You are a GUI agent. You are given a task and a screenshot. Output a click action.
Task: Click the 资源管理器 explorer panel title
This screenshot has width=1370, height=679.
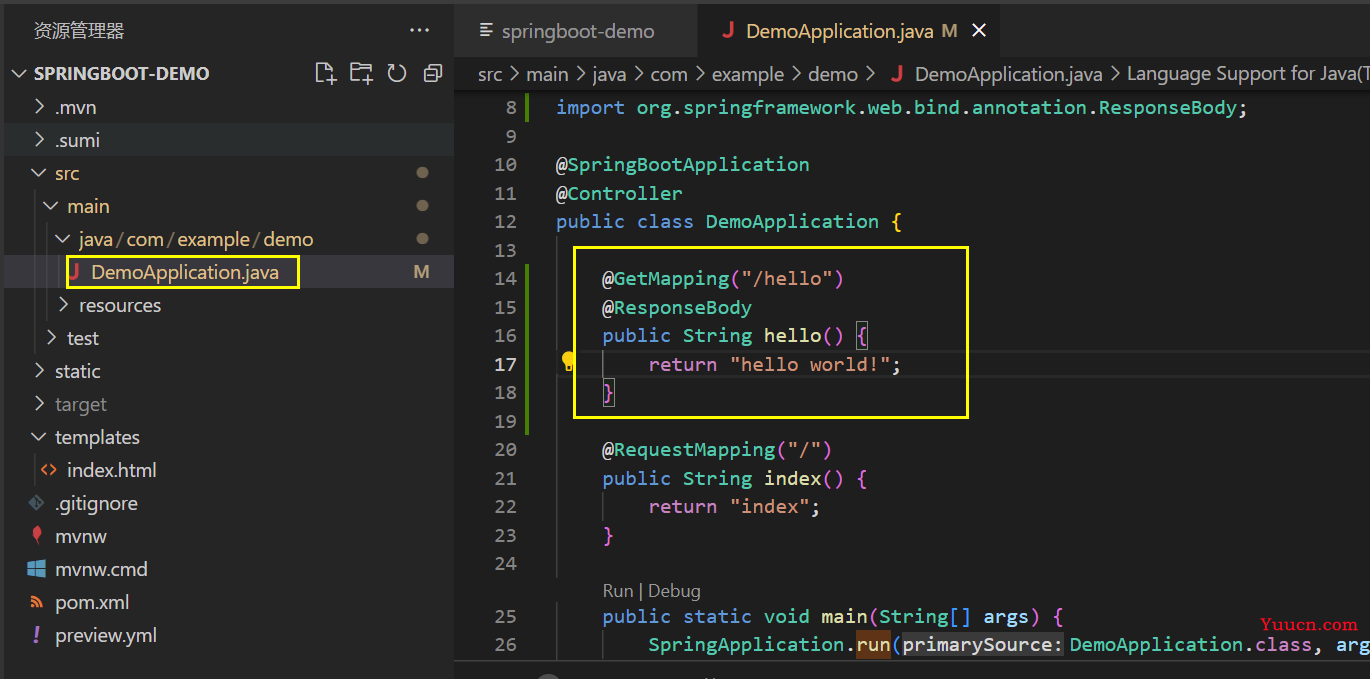coord(79,31)
